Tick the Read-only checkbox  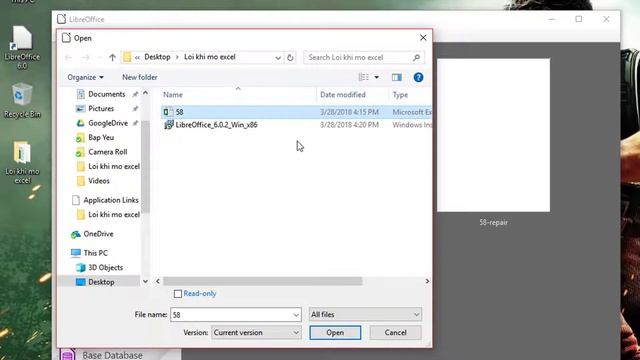pyautogui.click(x=178, y=293)
